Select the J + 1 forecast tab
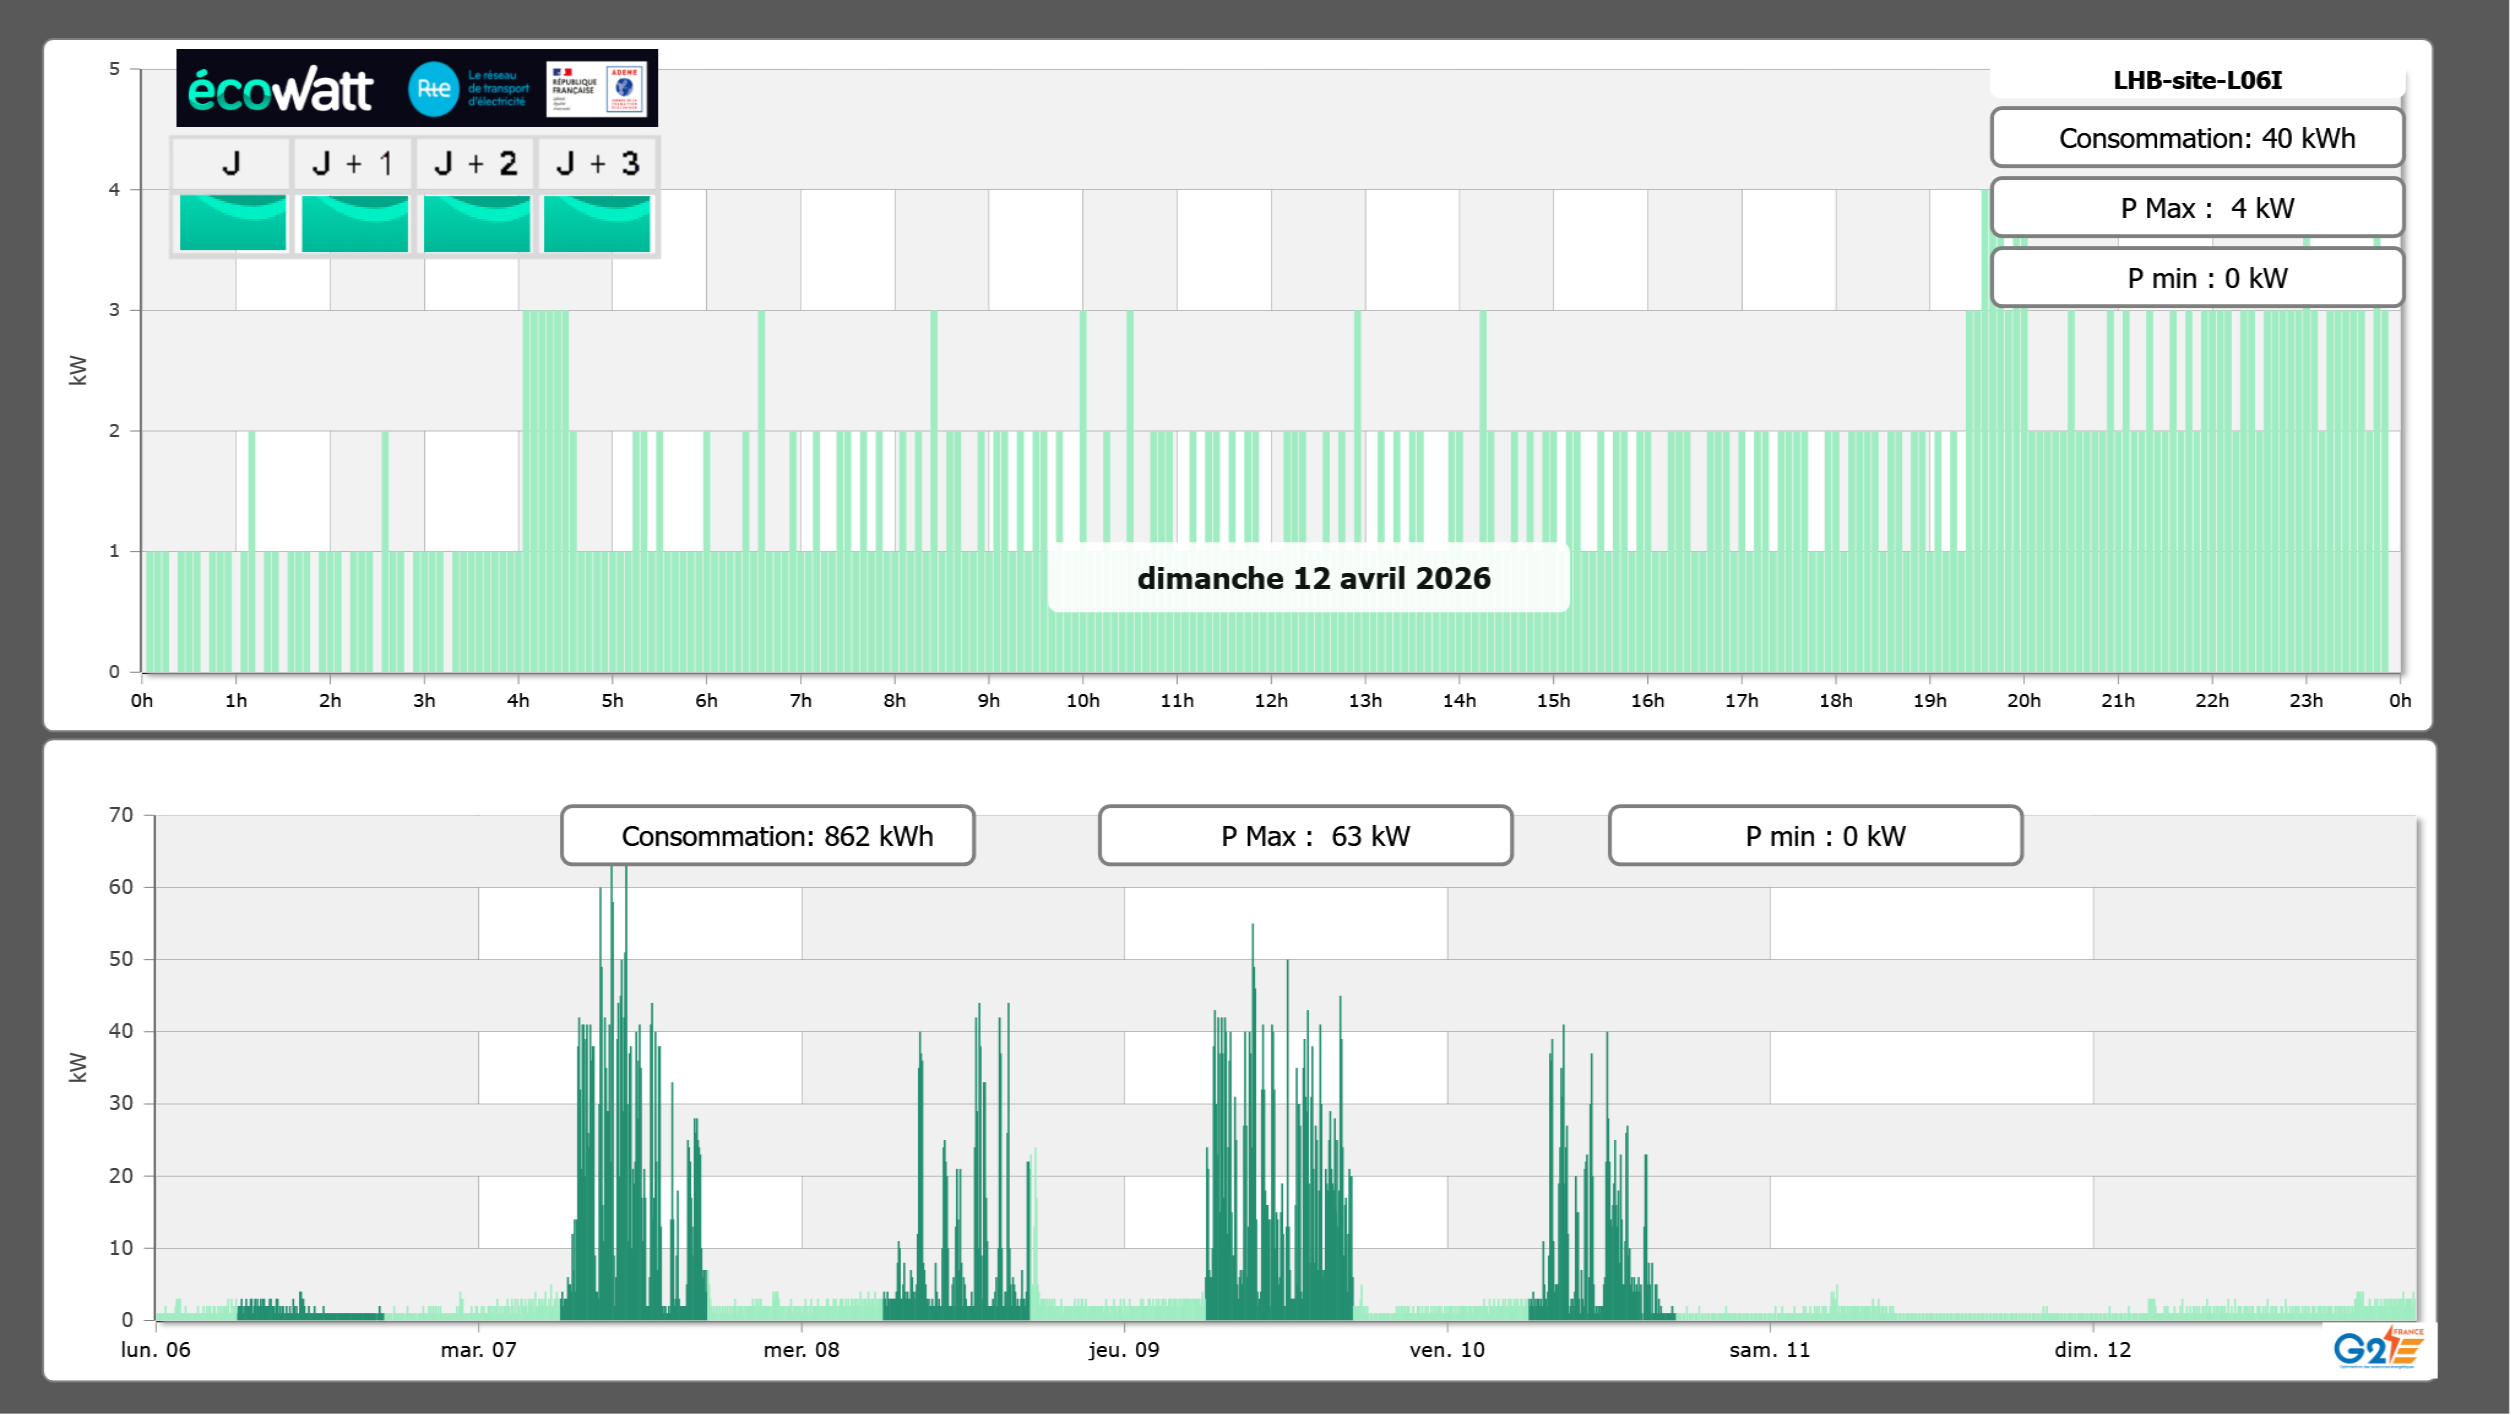Image resolution: width=2511 pixels, height=1415 pixels. click(x=353, y=163)
